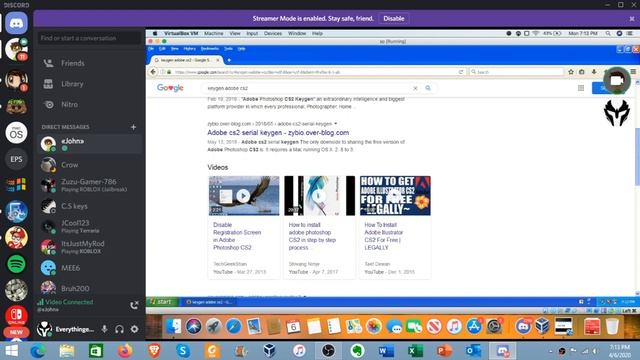Create a new direct message with plus icon
Viewport: 640px width, 360px height.
pyautogui.click(x=133, y=127)
